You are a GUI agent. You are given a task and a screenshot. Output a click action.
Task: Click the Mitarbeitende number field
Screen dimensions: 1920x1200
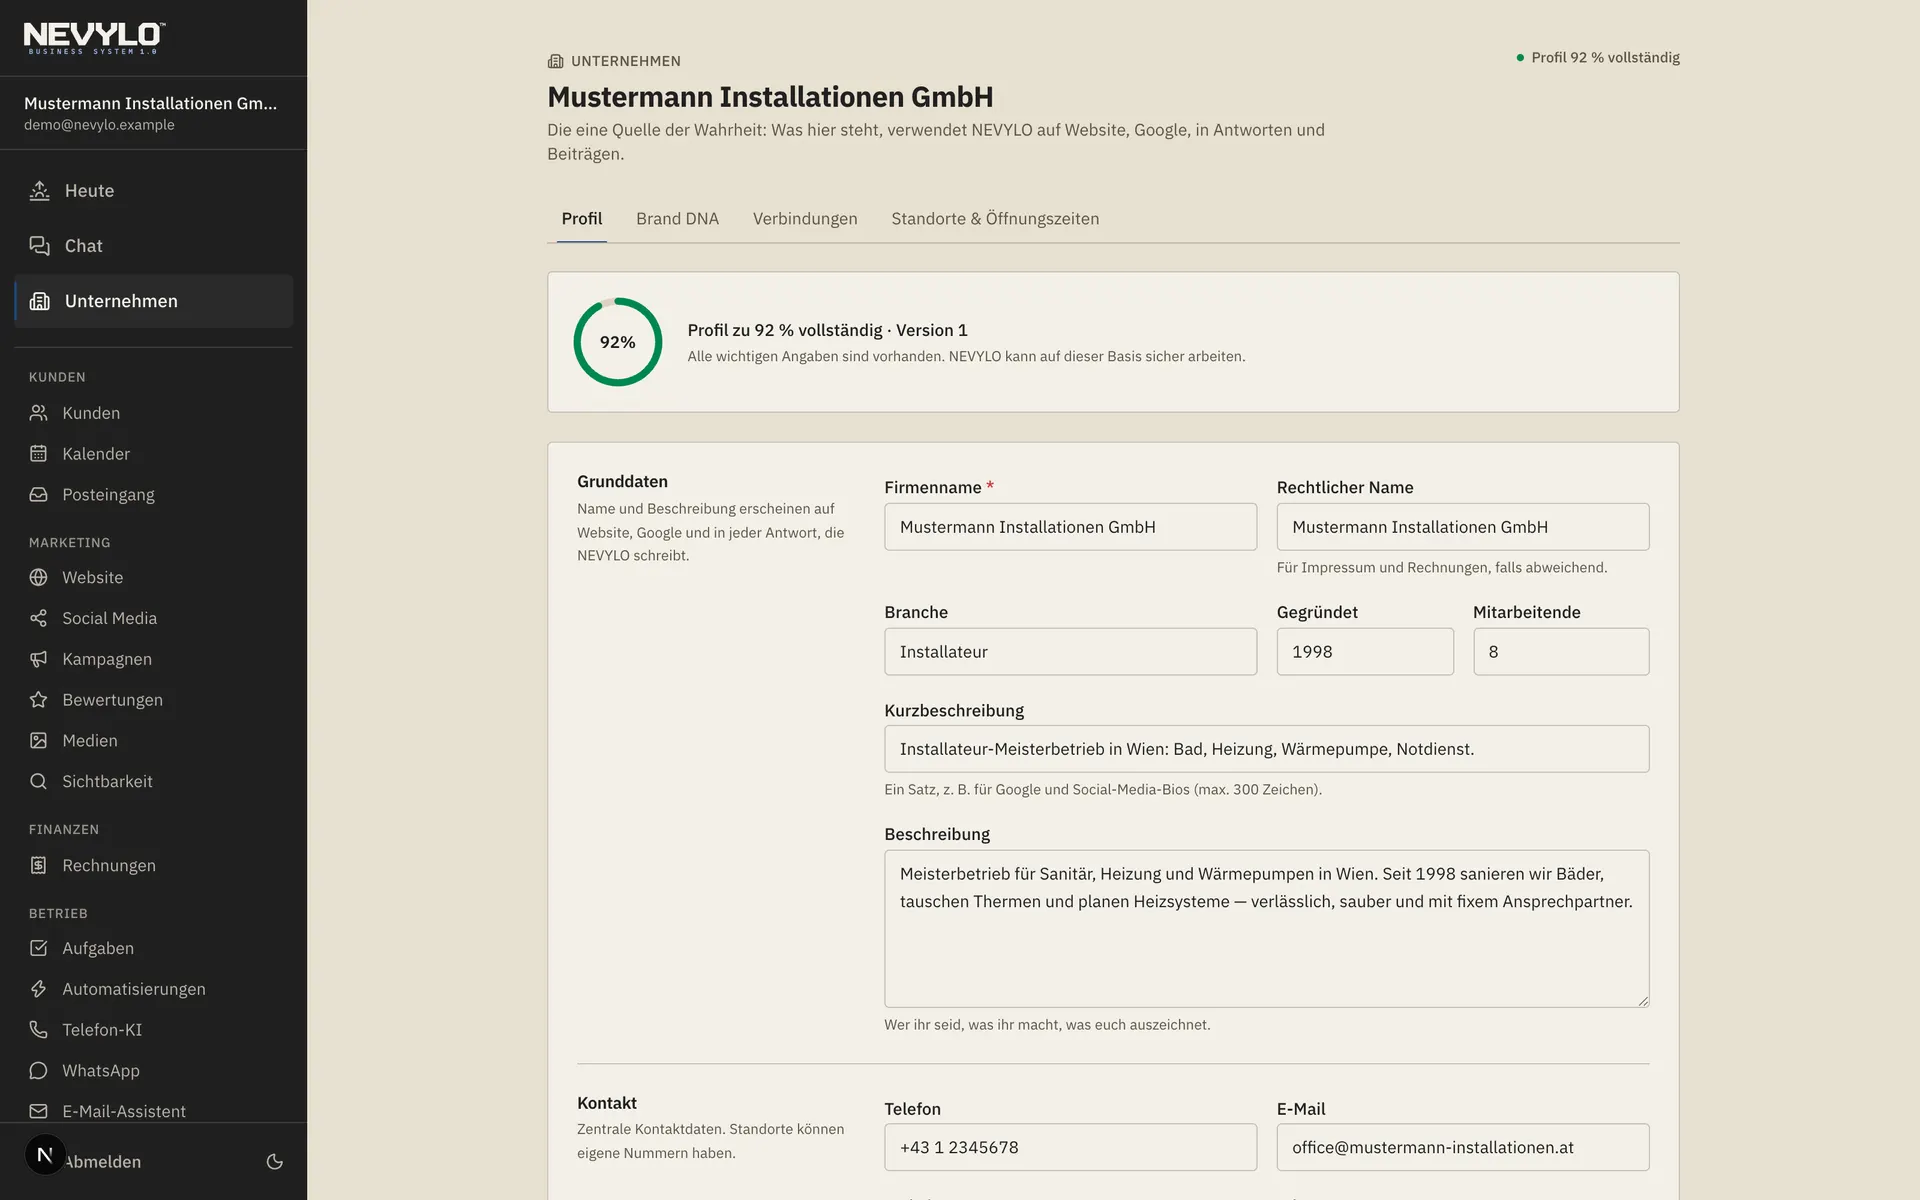[x=1561, y=652]
